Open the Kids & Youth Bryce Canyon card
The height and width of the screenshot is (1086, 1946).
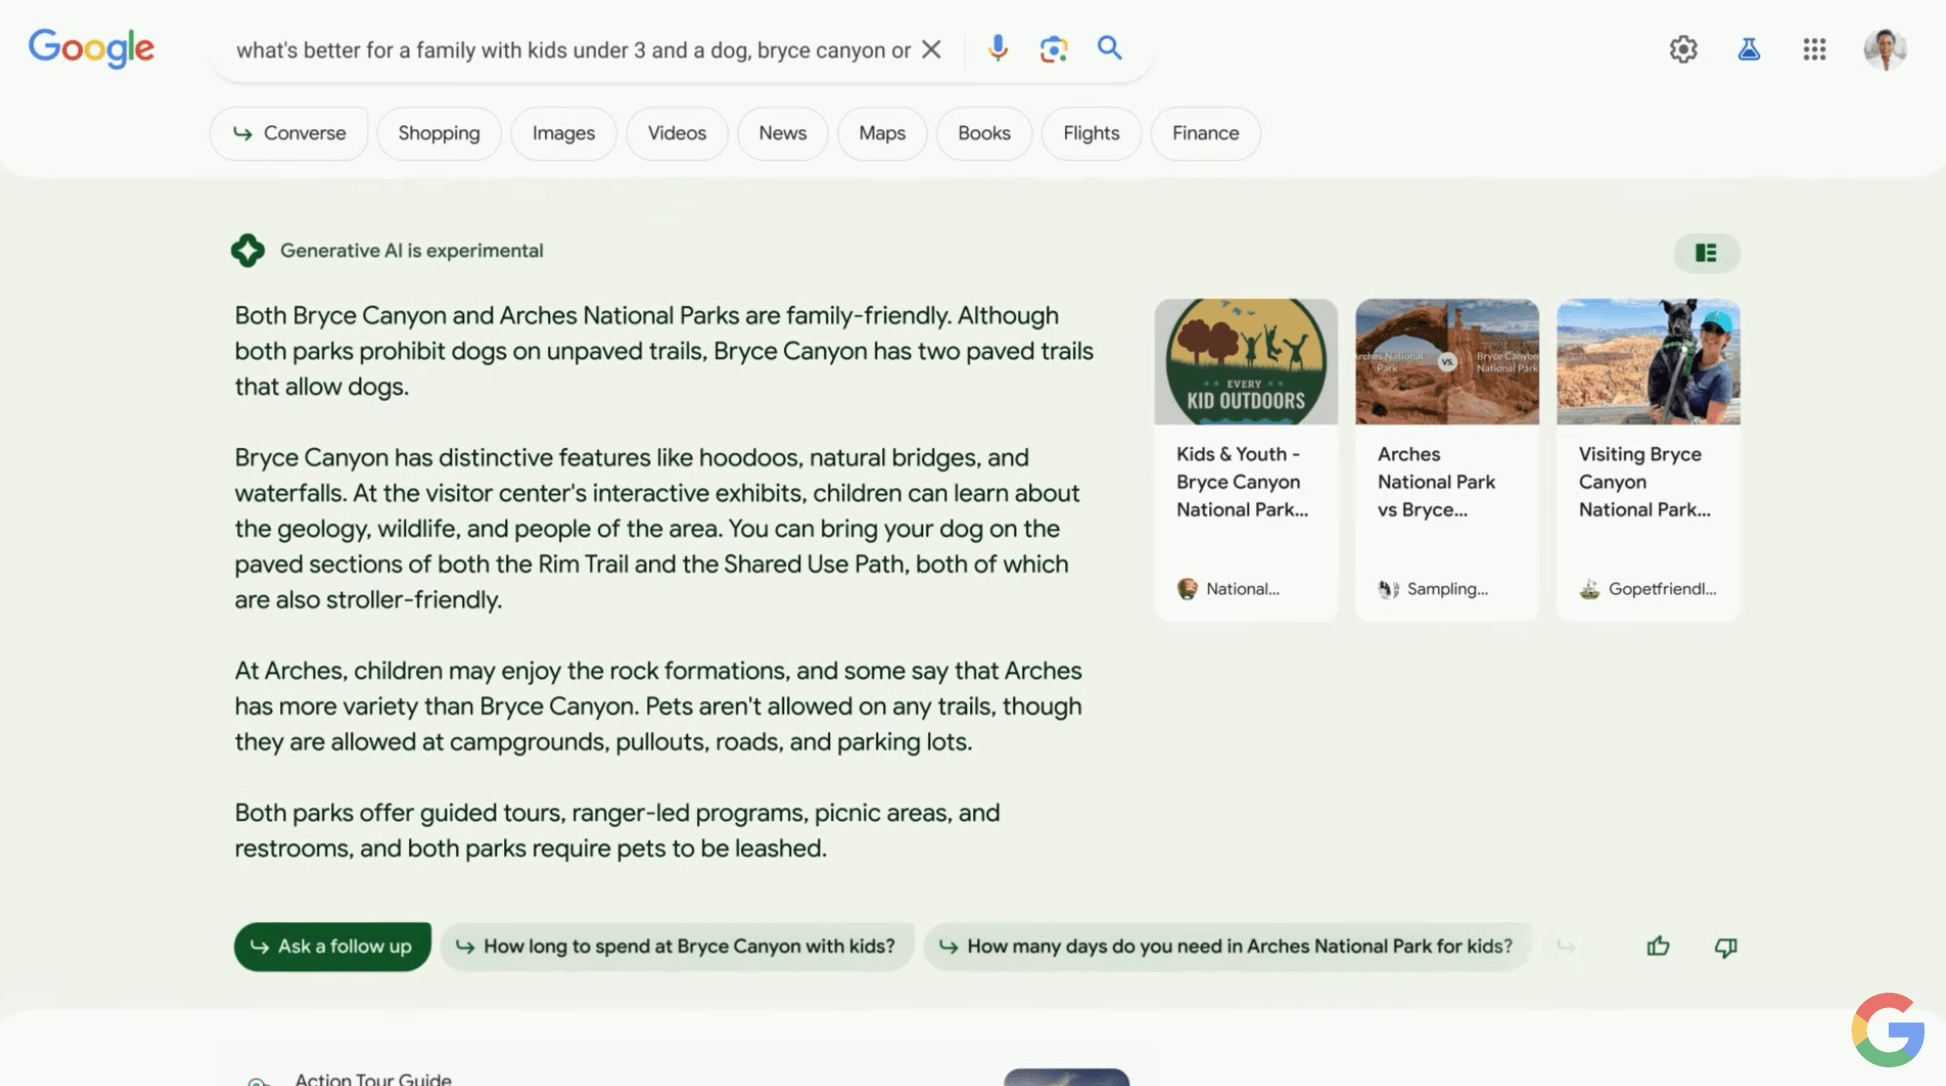pos(1245,459)
